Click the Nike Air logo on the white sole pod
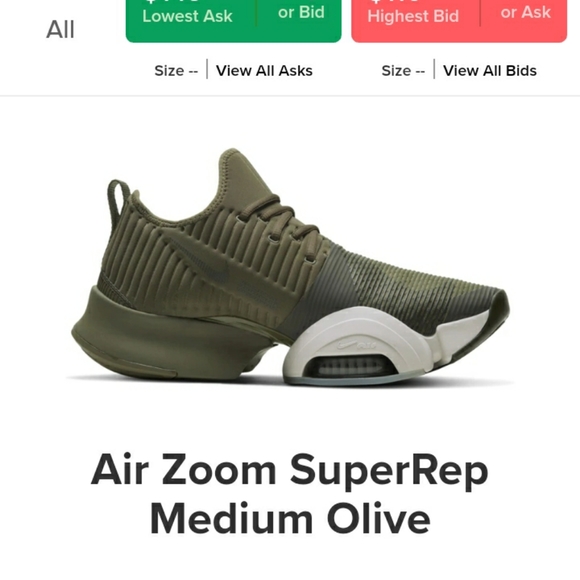 [x=357, y=345]
